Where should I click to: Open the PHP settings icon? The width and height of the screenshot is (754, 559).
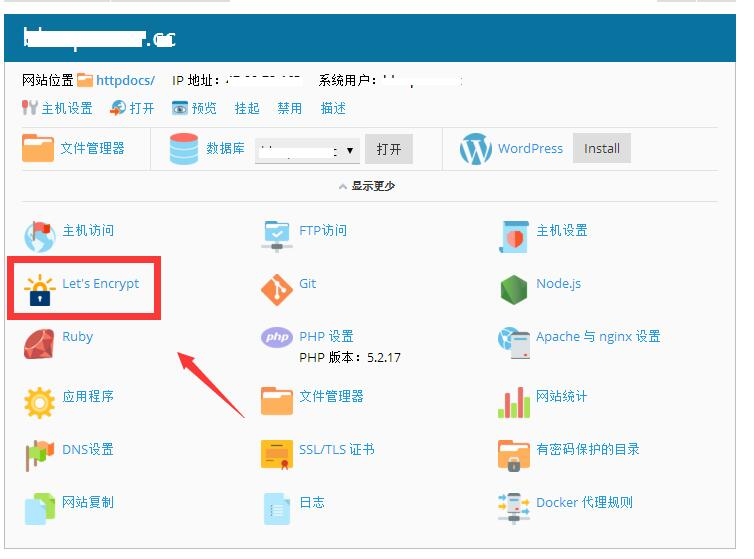(277, 338)
